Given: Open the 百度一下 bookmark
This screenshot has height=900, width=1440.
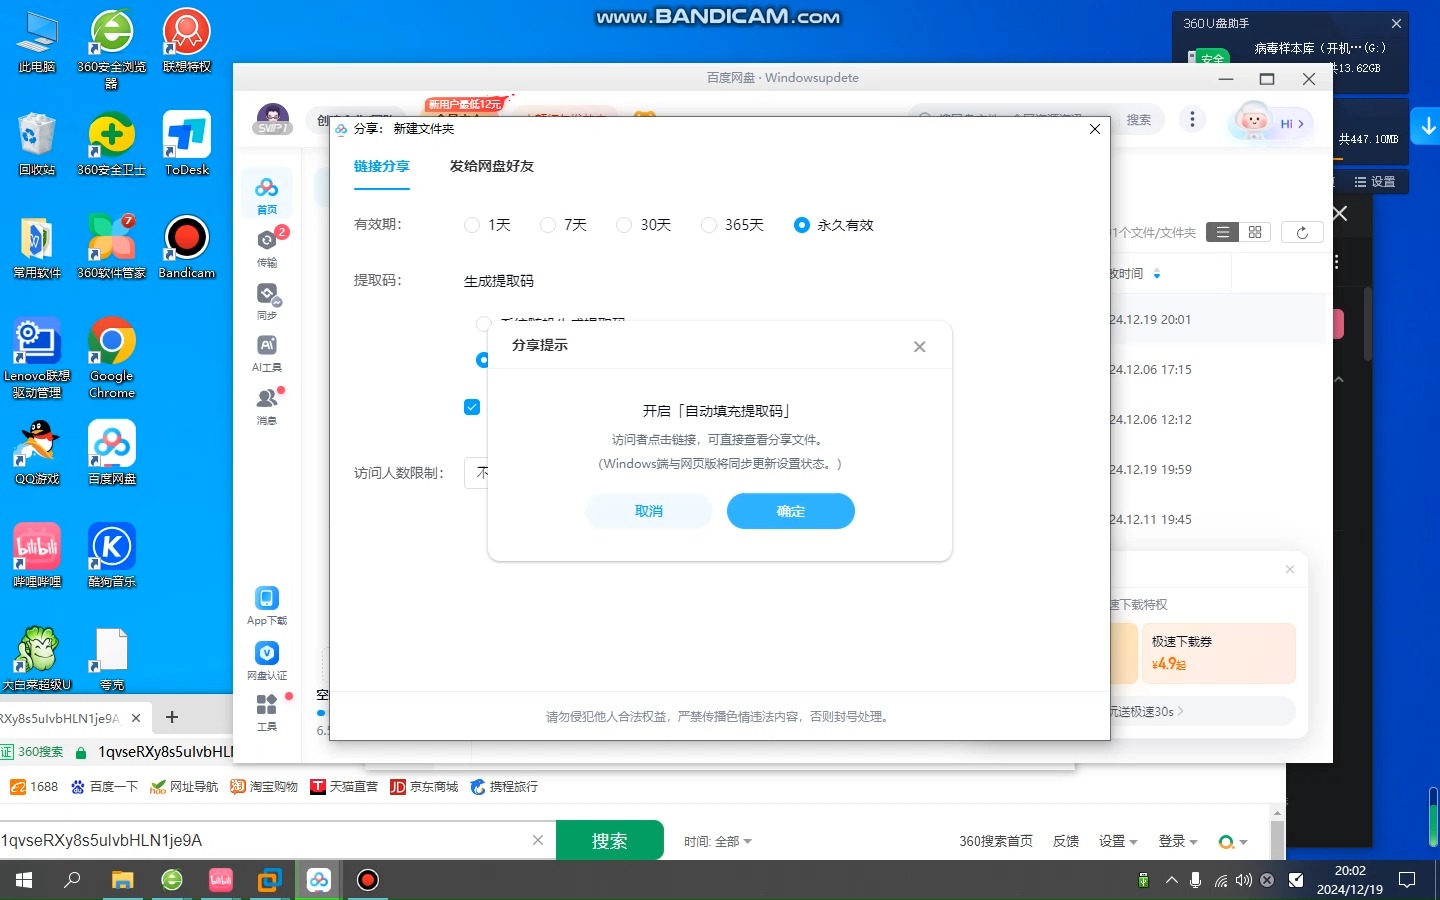Looking at the screenshot, I should pyautogui.click(x=104, y=787).
